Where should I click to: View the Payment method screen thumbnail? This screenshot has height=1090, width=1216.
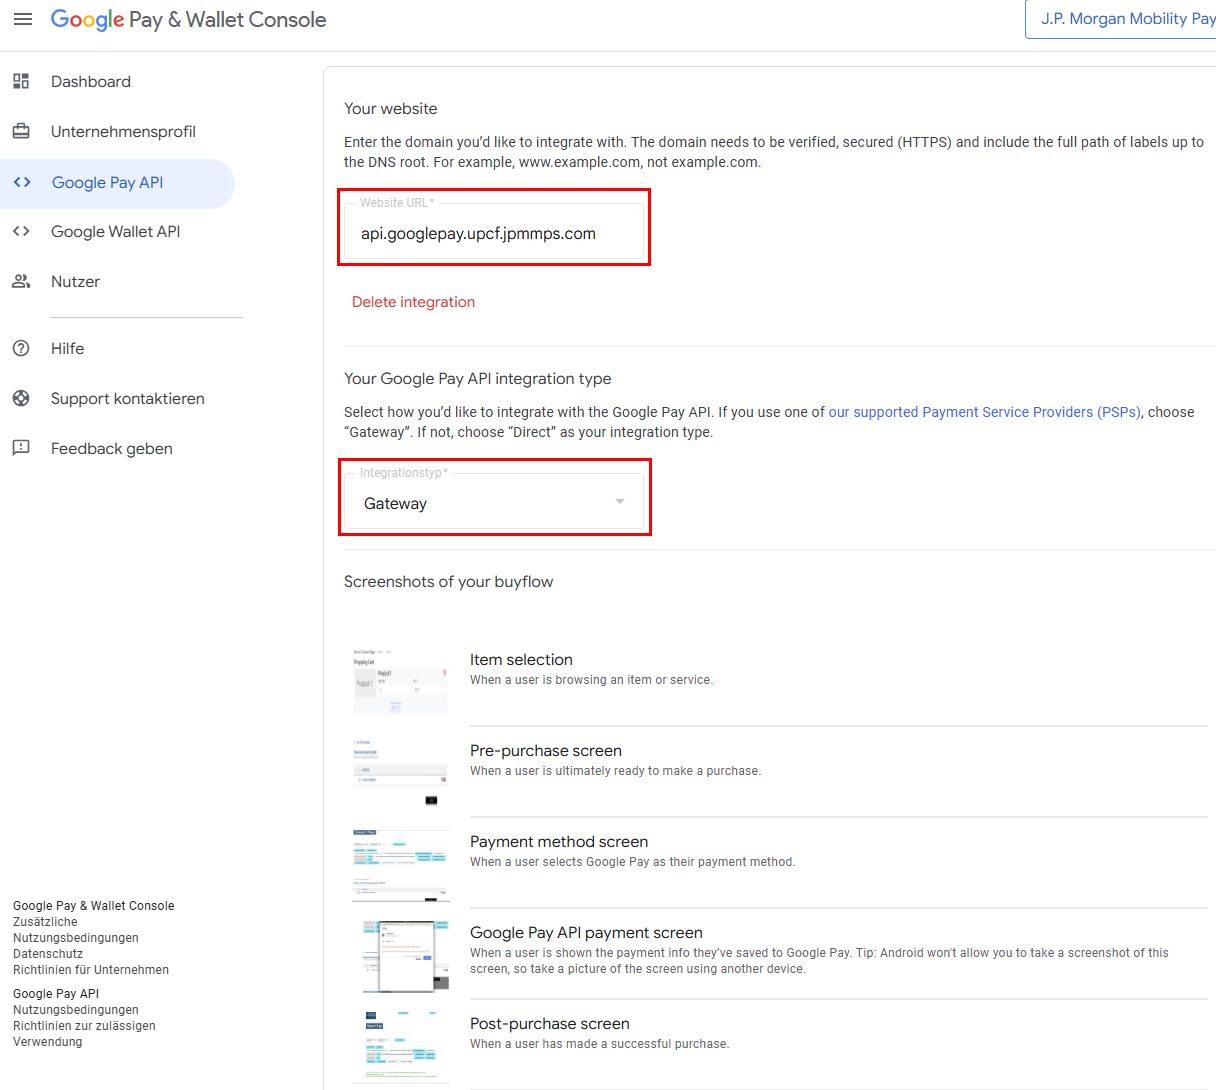point(400,862)
